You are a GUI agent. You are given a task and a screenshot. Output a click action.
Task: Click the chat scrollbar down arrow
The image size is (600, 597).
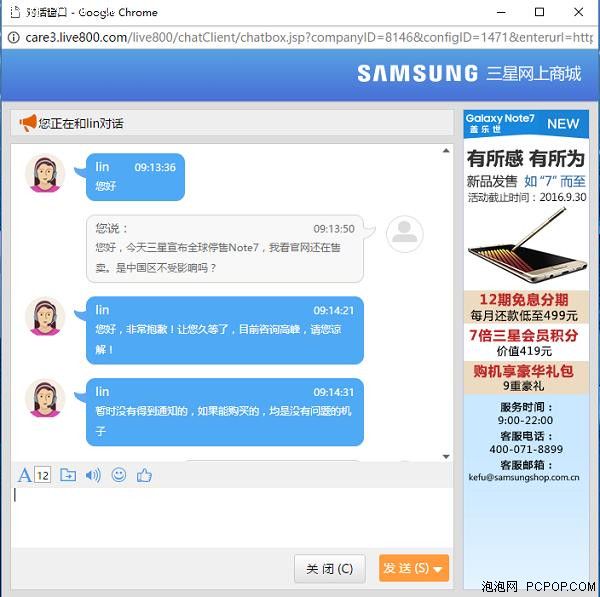tap(446, 456)
